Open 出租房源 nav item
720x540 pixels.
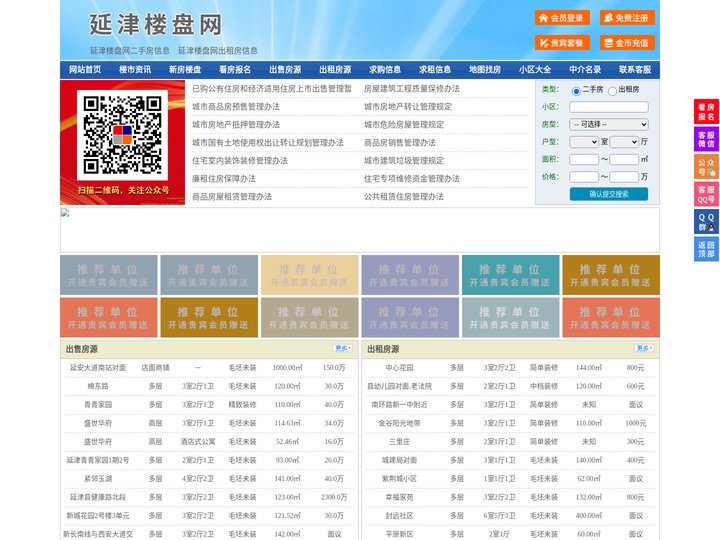(x=335, y=70)
